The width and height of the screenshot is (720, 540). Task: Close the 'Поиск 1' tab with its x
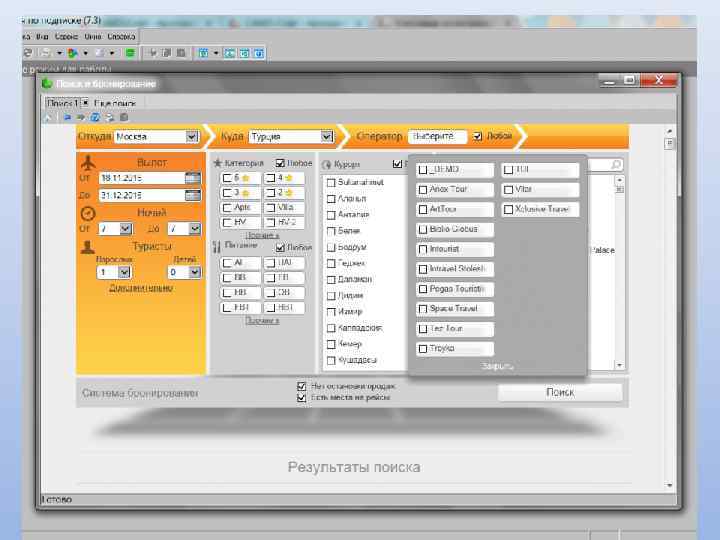pos(85,103)
